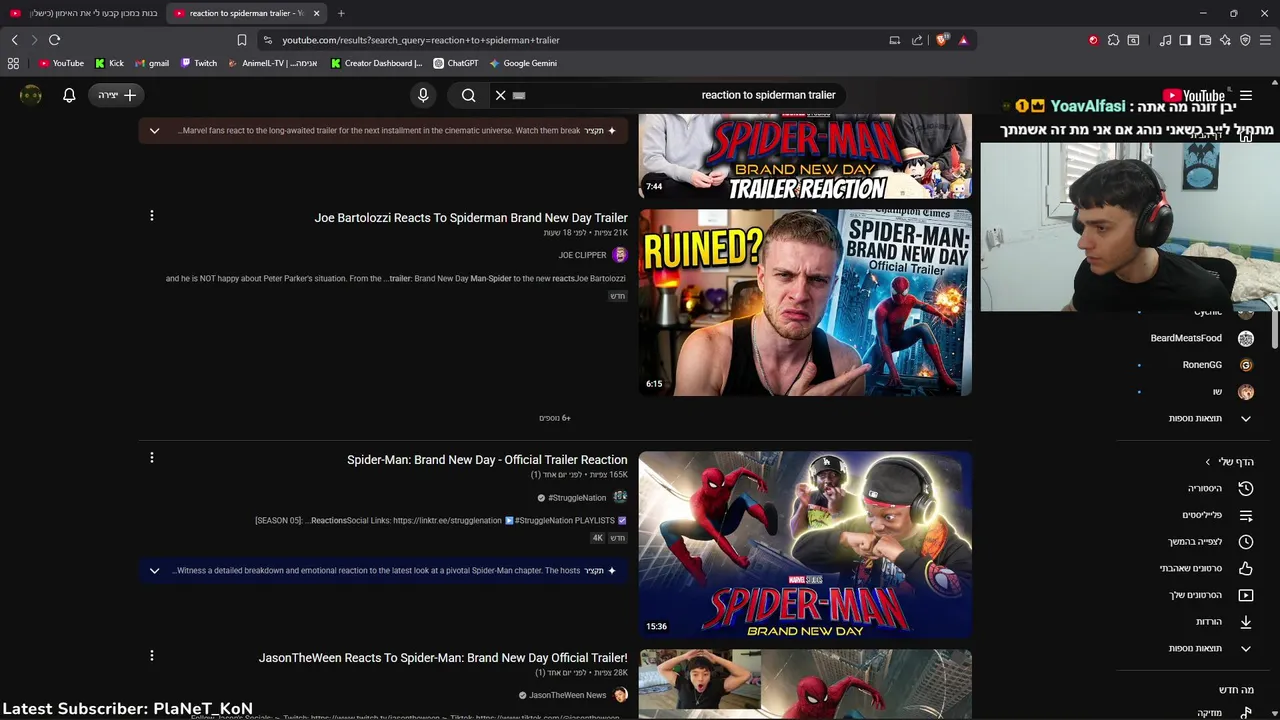Open the Twitch bookmark
The width and height of the screenshot is (1280, 720).
pyautogui.click(x=199, y=63)
